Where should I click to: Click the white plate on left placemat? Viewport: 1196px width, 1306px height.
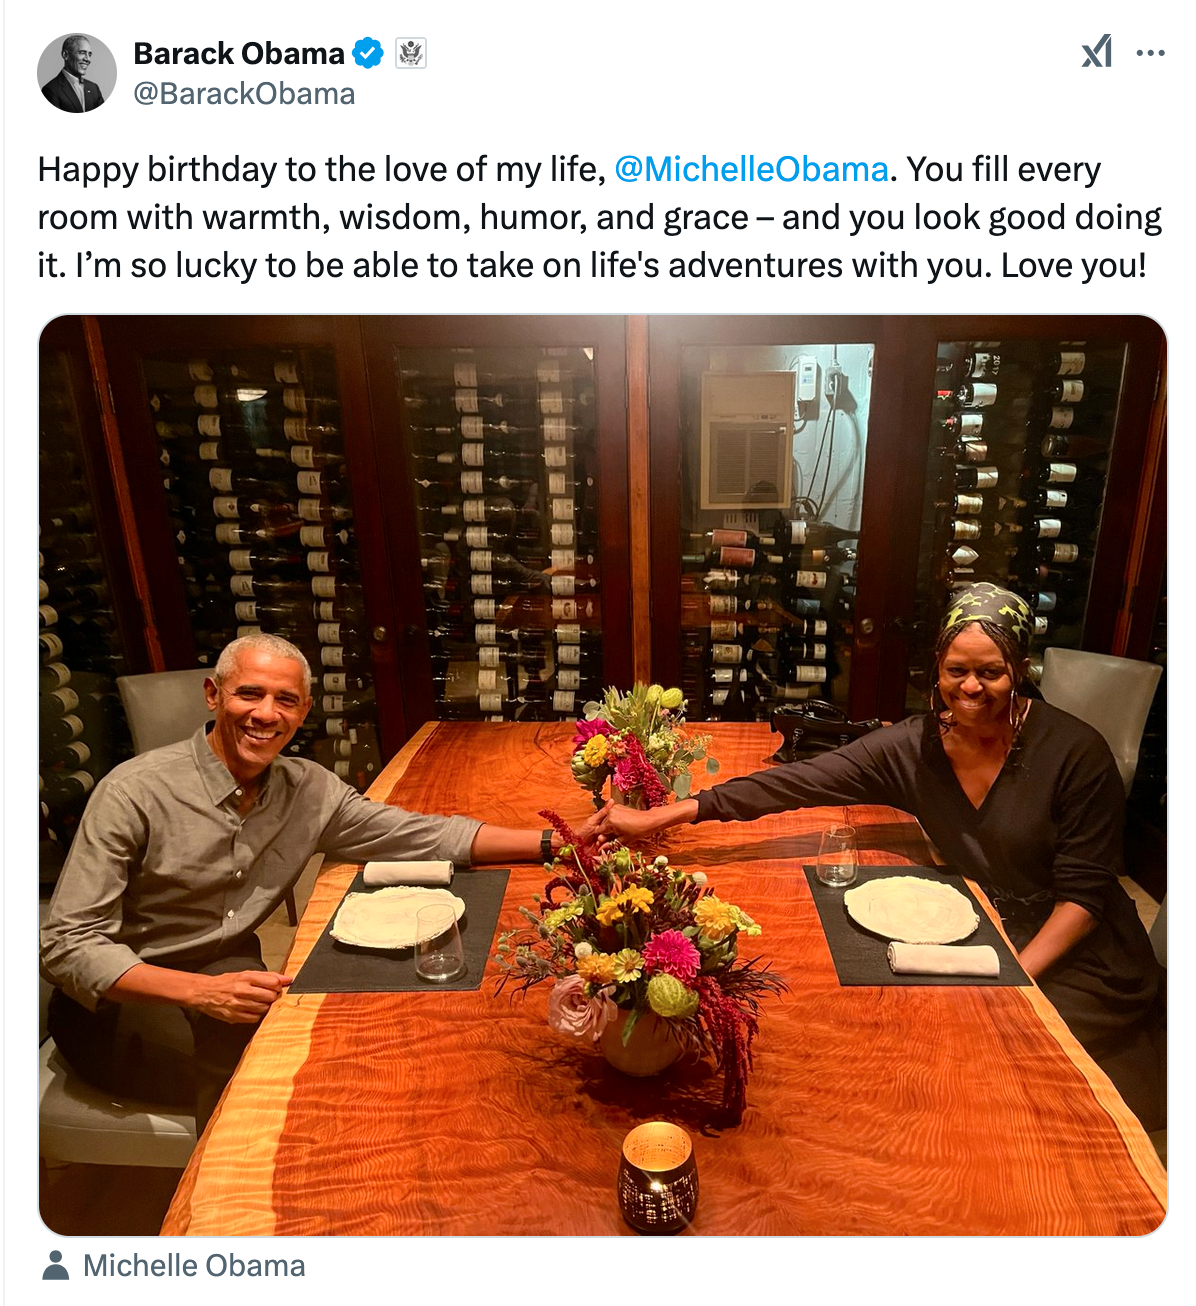pyautogui.click(x=396, y=917)
